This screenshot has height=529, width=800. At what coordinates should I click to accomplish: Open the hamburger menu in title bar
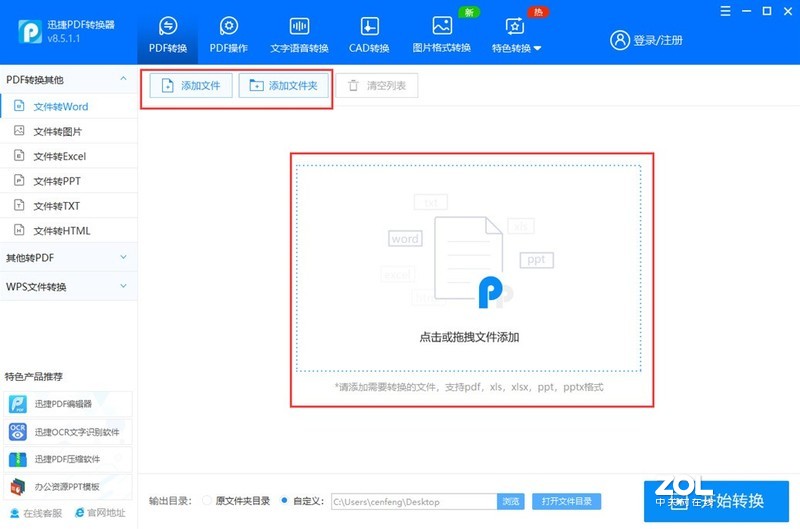pyautogui.click(x=725, y=11)
